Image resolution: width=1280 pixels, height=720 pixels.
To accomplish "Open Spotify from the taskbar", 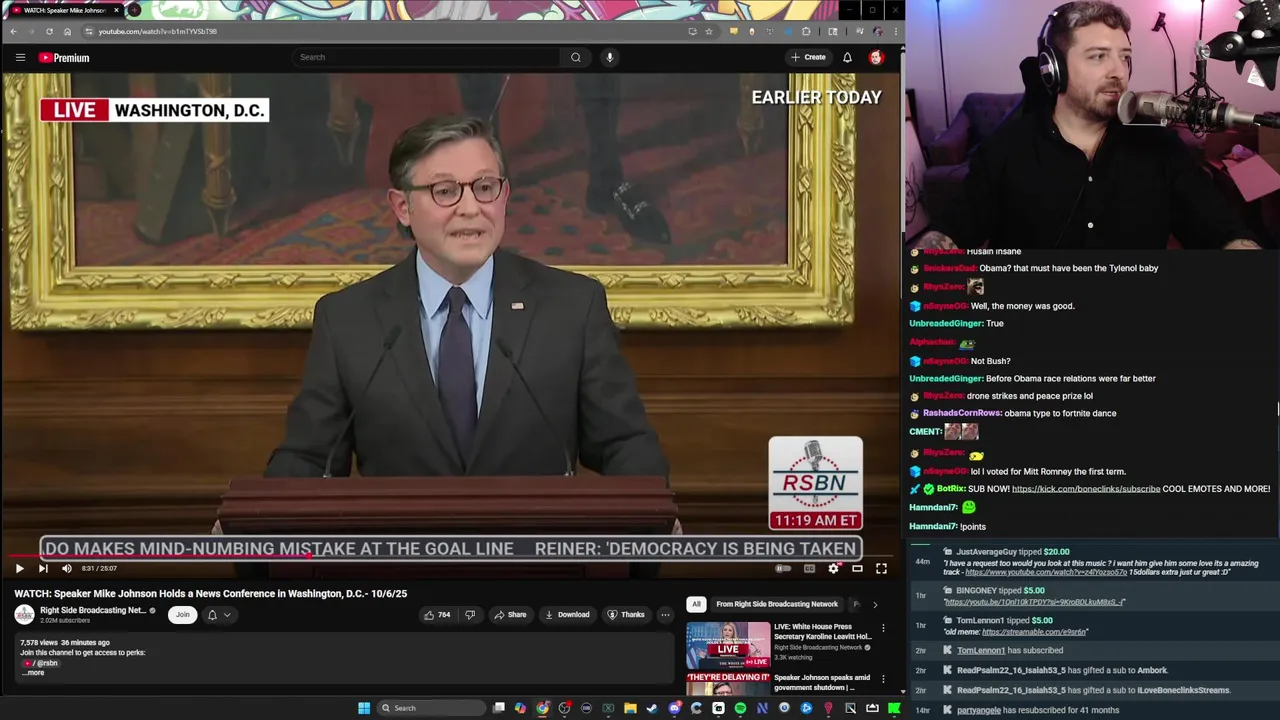I will click(740, 708).
